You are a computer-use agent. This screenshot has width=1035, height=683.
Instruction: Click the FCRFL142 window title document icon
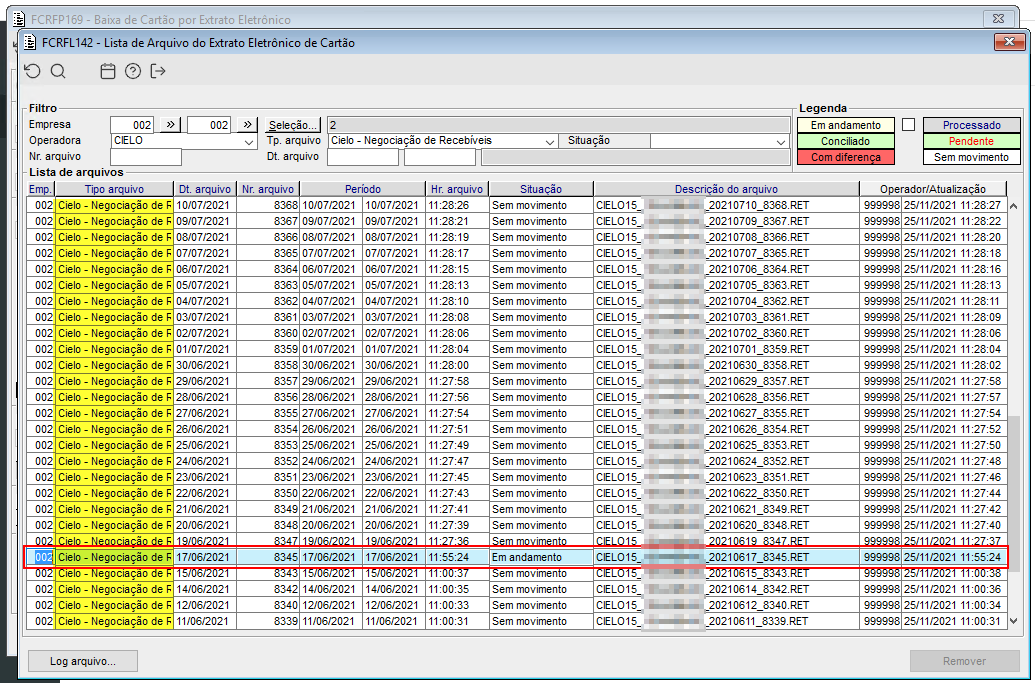click(30, 43)
